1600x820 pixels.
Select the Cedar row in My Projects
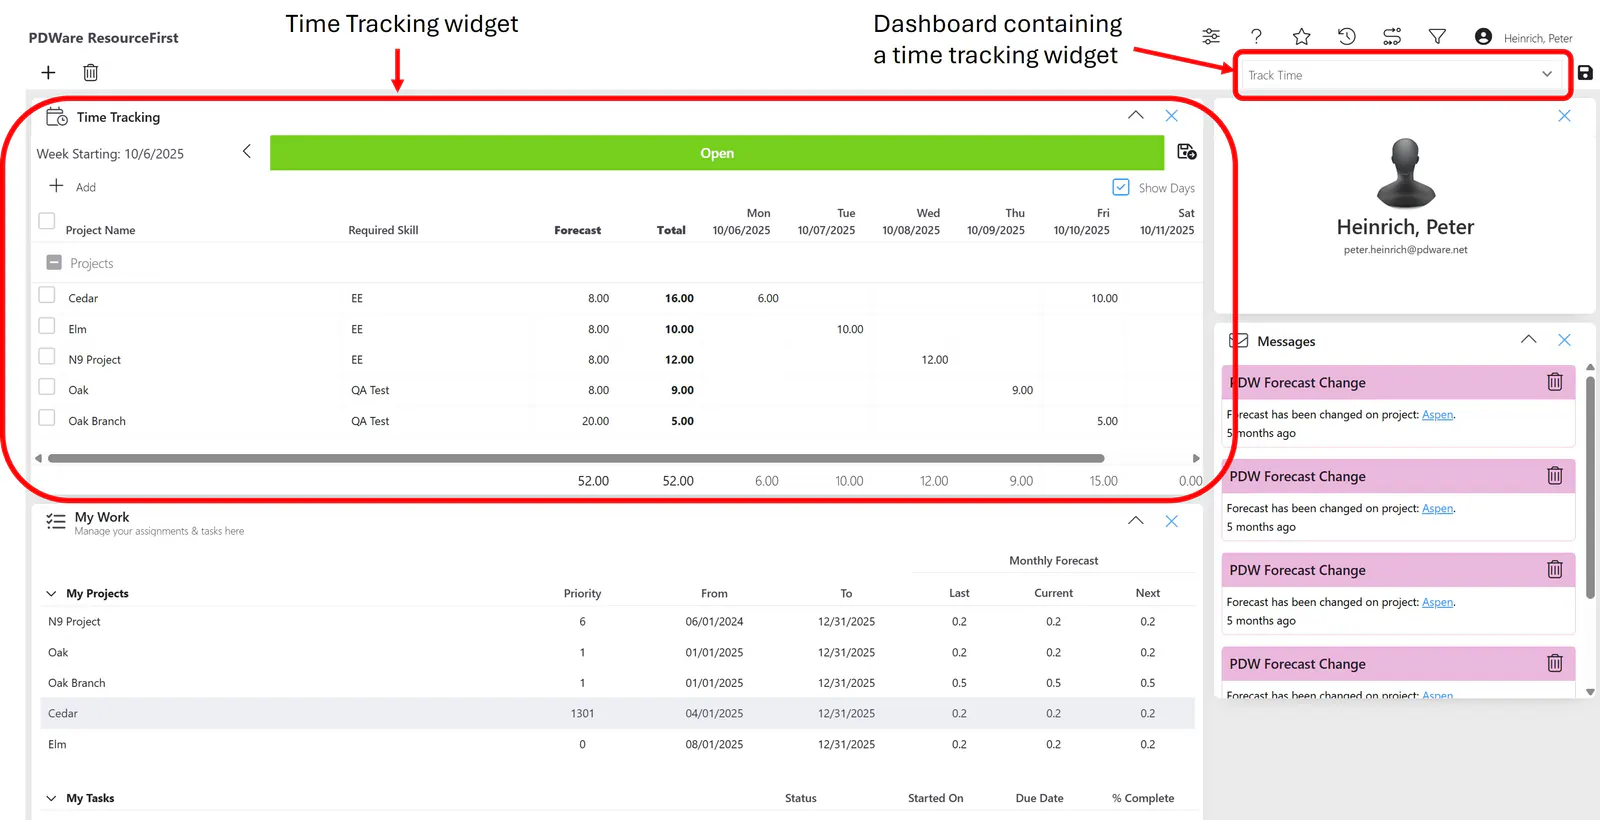[x=618, y=713]
